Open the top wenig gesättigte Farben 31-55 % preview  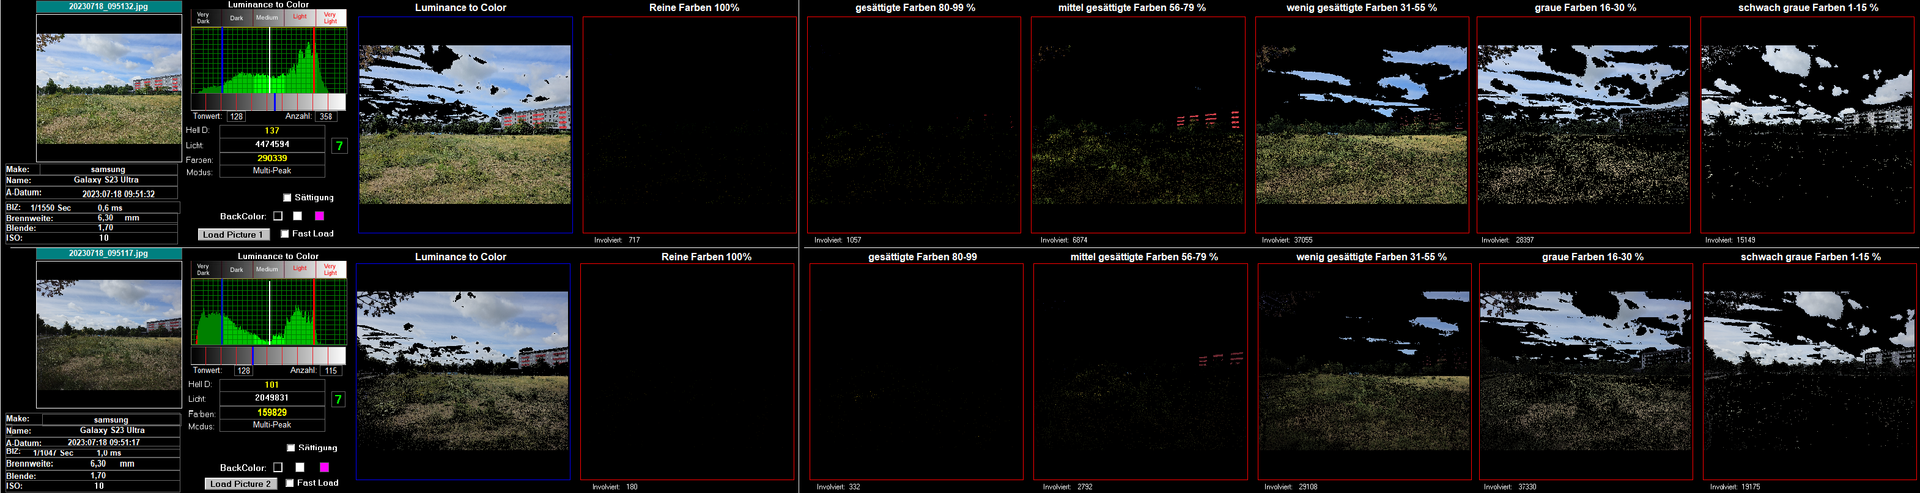coord(1361,125)
